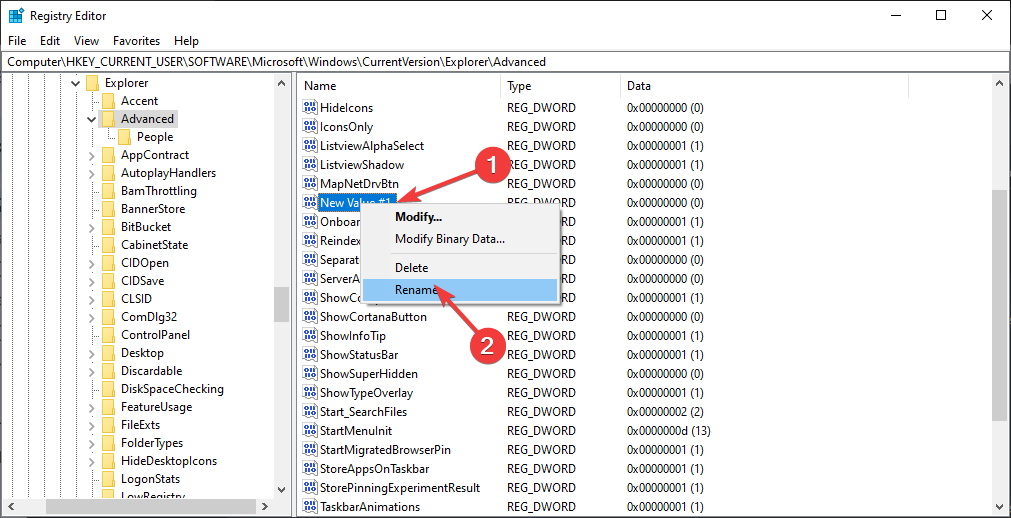Choose Modify... from the context menu
Image resolution: width=1011 pixels, height=518 pixels.
click(460, 217)
